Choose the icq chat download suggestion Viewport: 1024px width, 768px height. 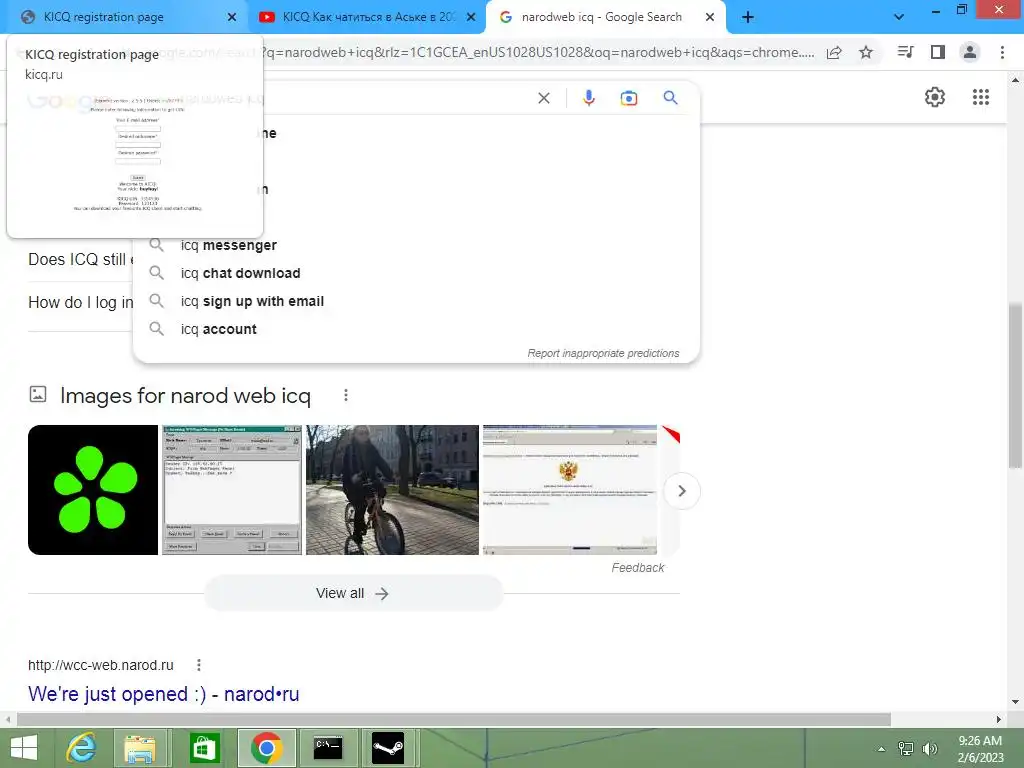tap(416, 273)
